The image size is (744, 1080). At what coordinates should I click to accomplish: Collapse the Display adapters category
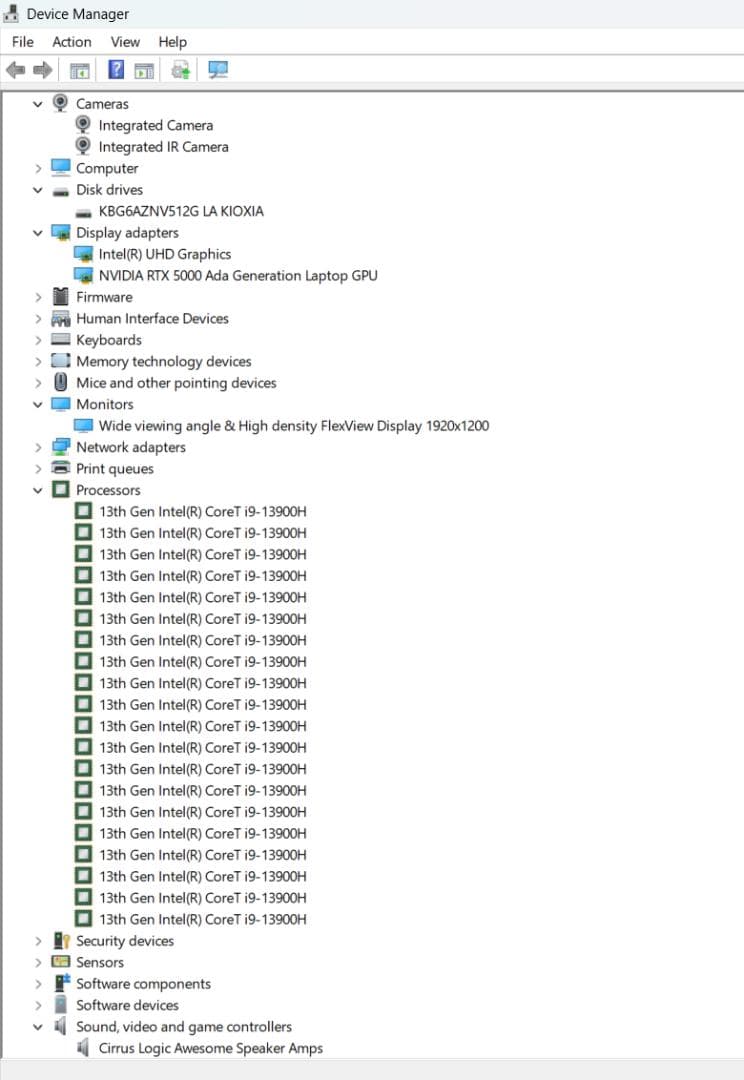point(38,233)
